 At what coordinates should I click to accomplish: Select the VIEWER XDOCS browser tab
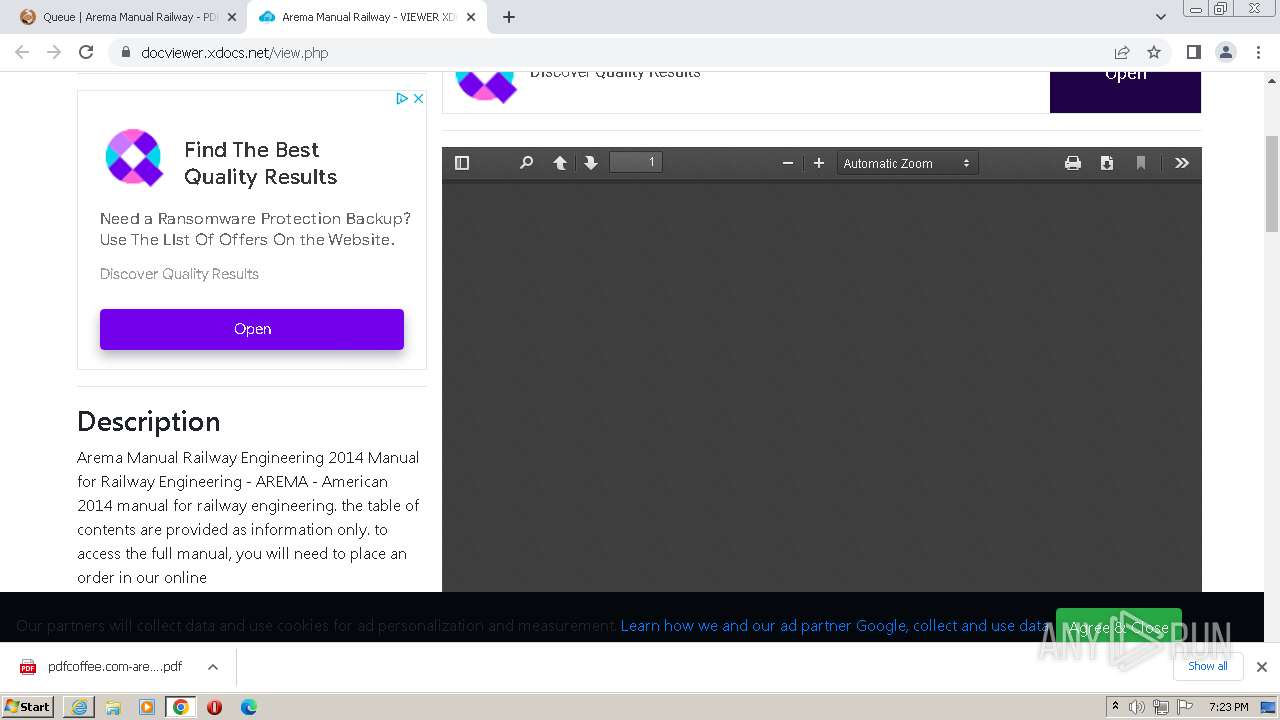pyautogui.click(x=366, y=17)
